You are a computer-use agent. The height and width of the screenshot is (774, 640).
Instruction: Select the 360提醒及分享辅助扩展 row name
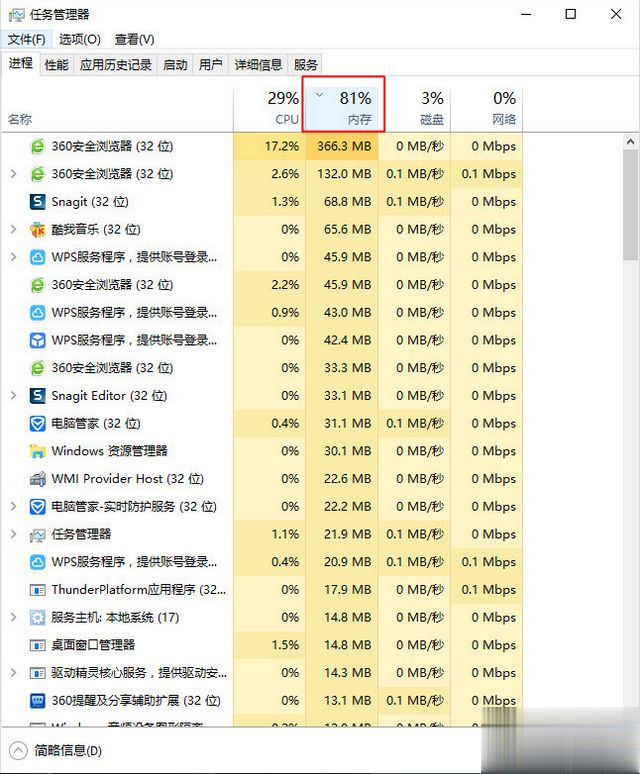pos(136,700)
